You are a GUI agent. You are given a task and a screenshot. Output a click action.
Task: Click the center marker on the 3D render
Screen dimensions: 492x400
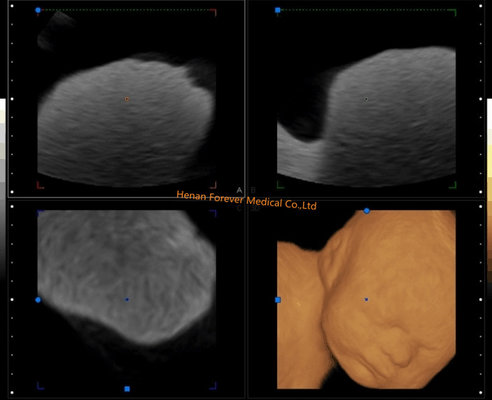pos(366,300)
